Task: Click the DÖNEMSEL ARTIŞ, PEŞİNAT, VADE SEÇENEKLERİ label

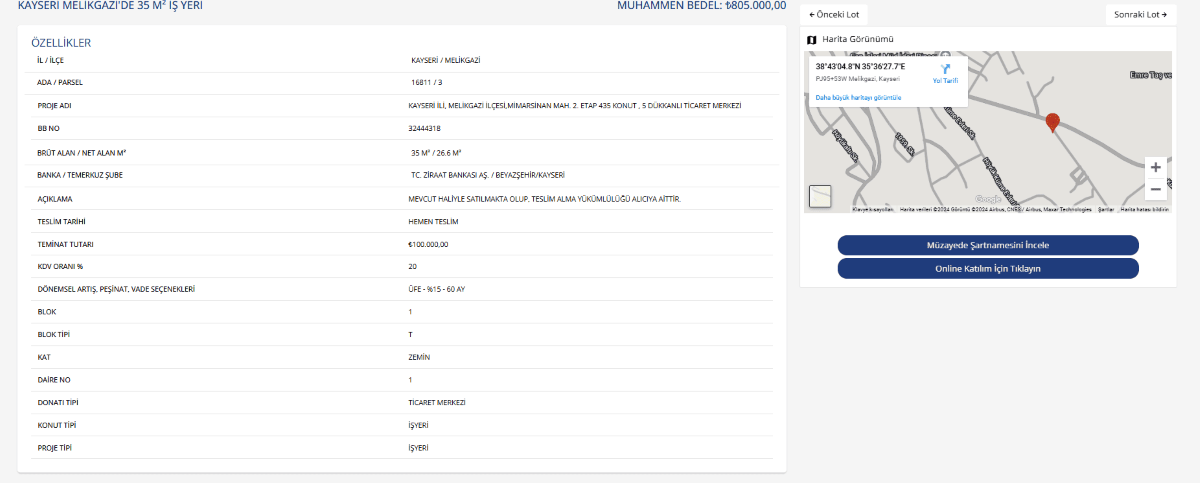Action: (x=115, y=290)
